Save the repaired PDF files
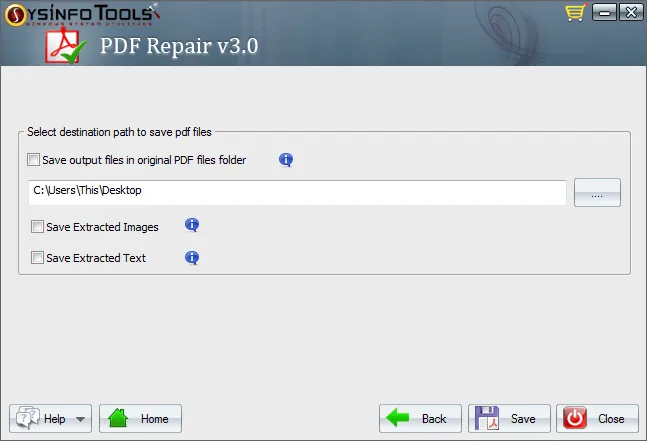Image resolution: width=647 pixels, height=441 pixels. [x=509, y=419]
